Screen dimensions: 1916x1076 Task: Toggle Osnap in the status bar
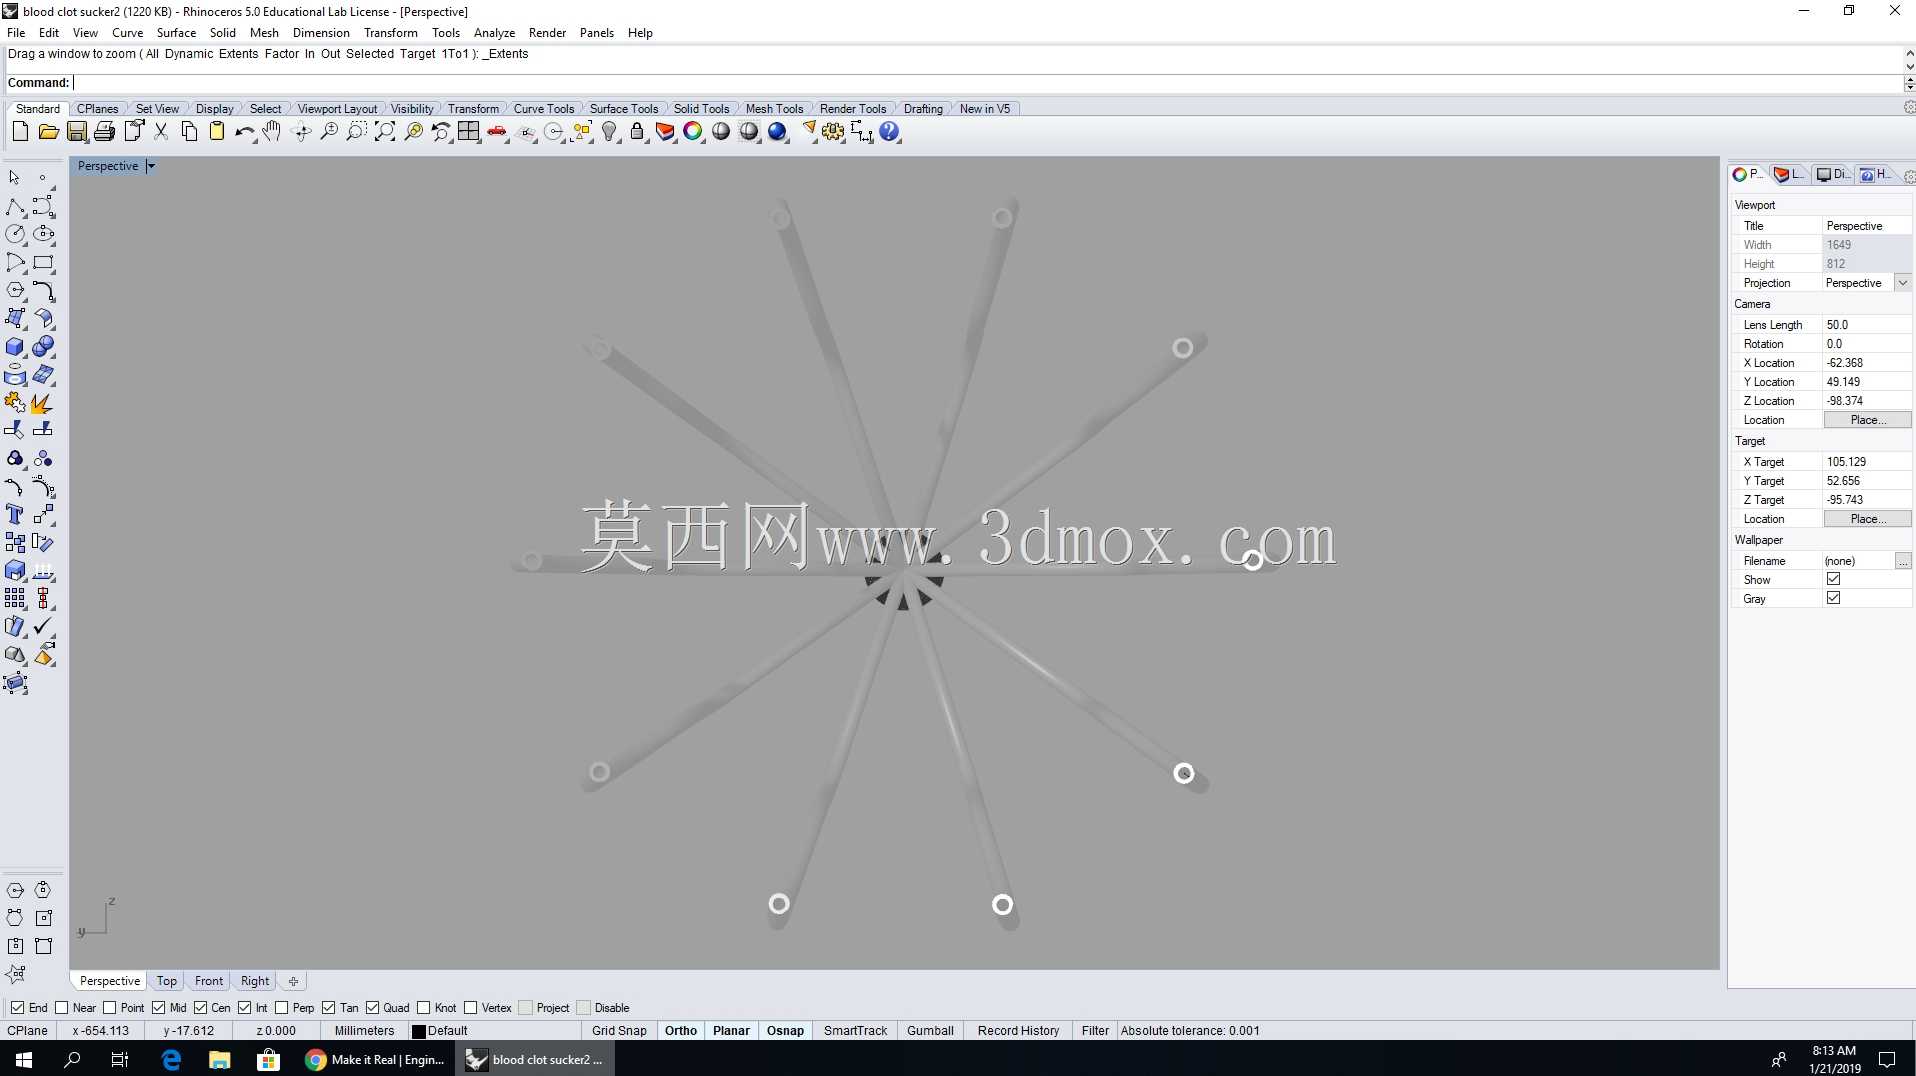pyautogui.click(x=785, y=1031)
